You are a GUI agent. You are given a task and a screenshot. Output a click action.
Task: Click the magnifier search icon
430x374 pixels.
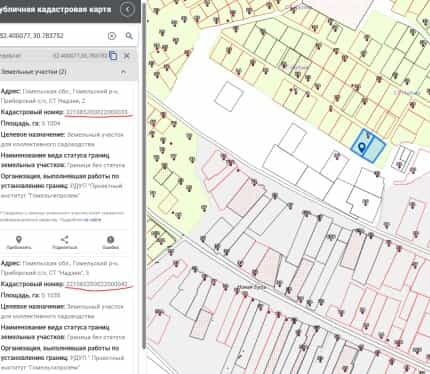pos(129,36)
